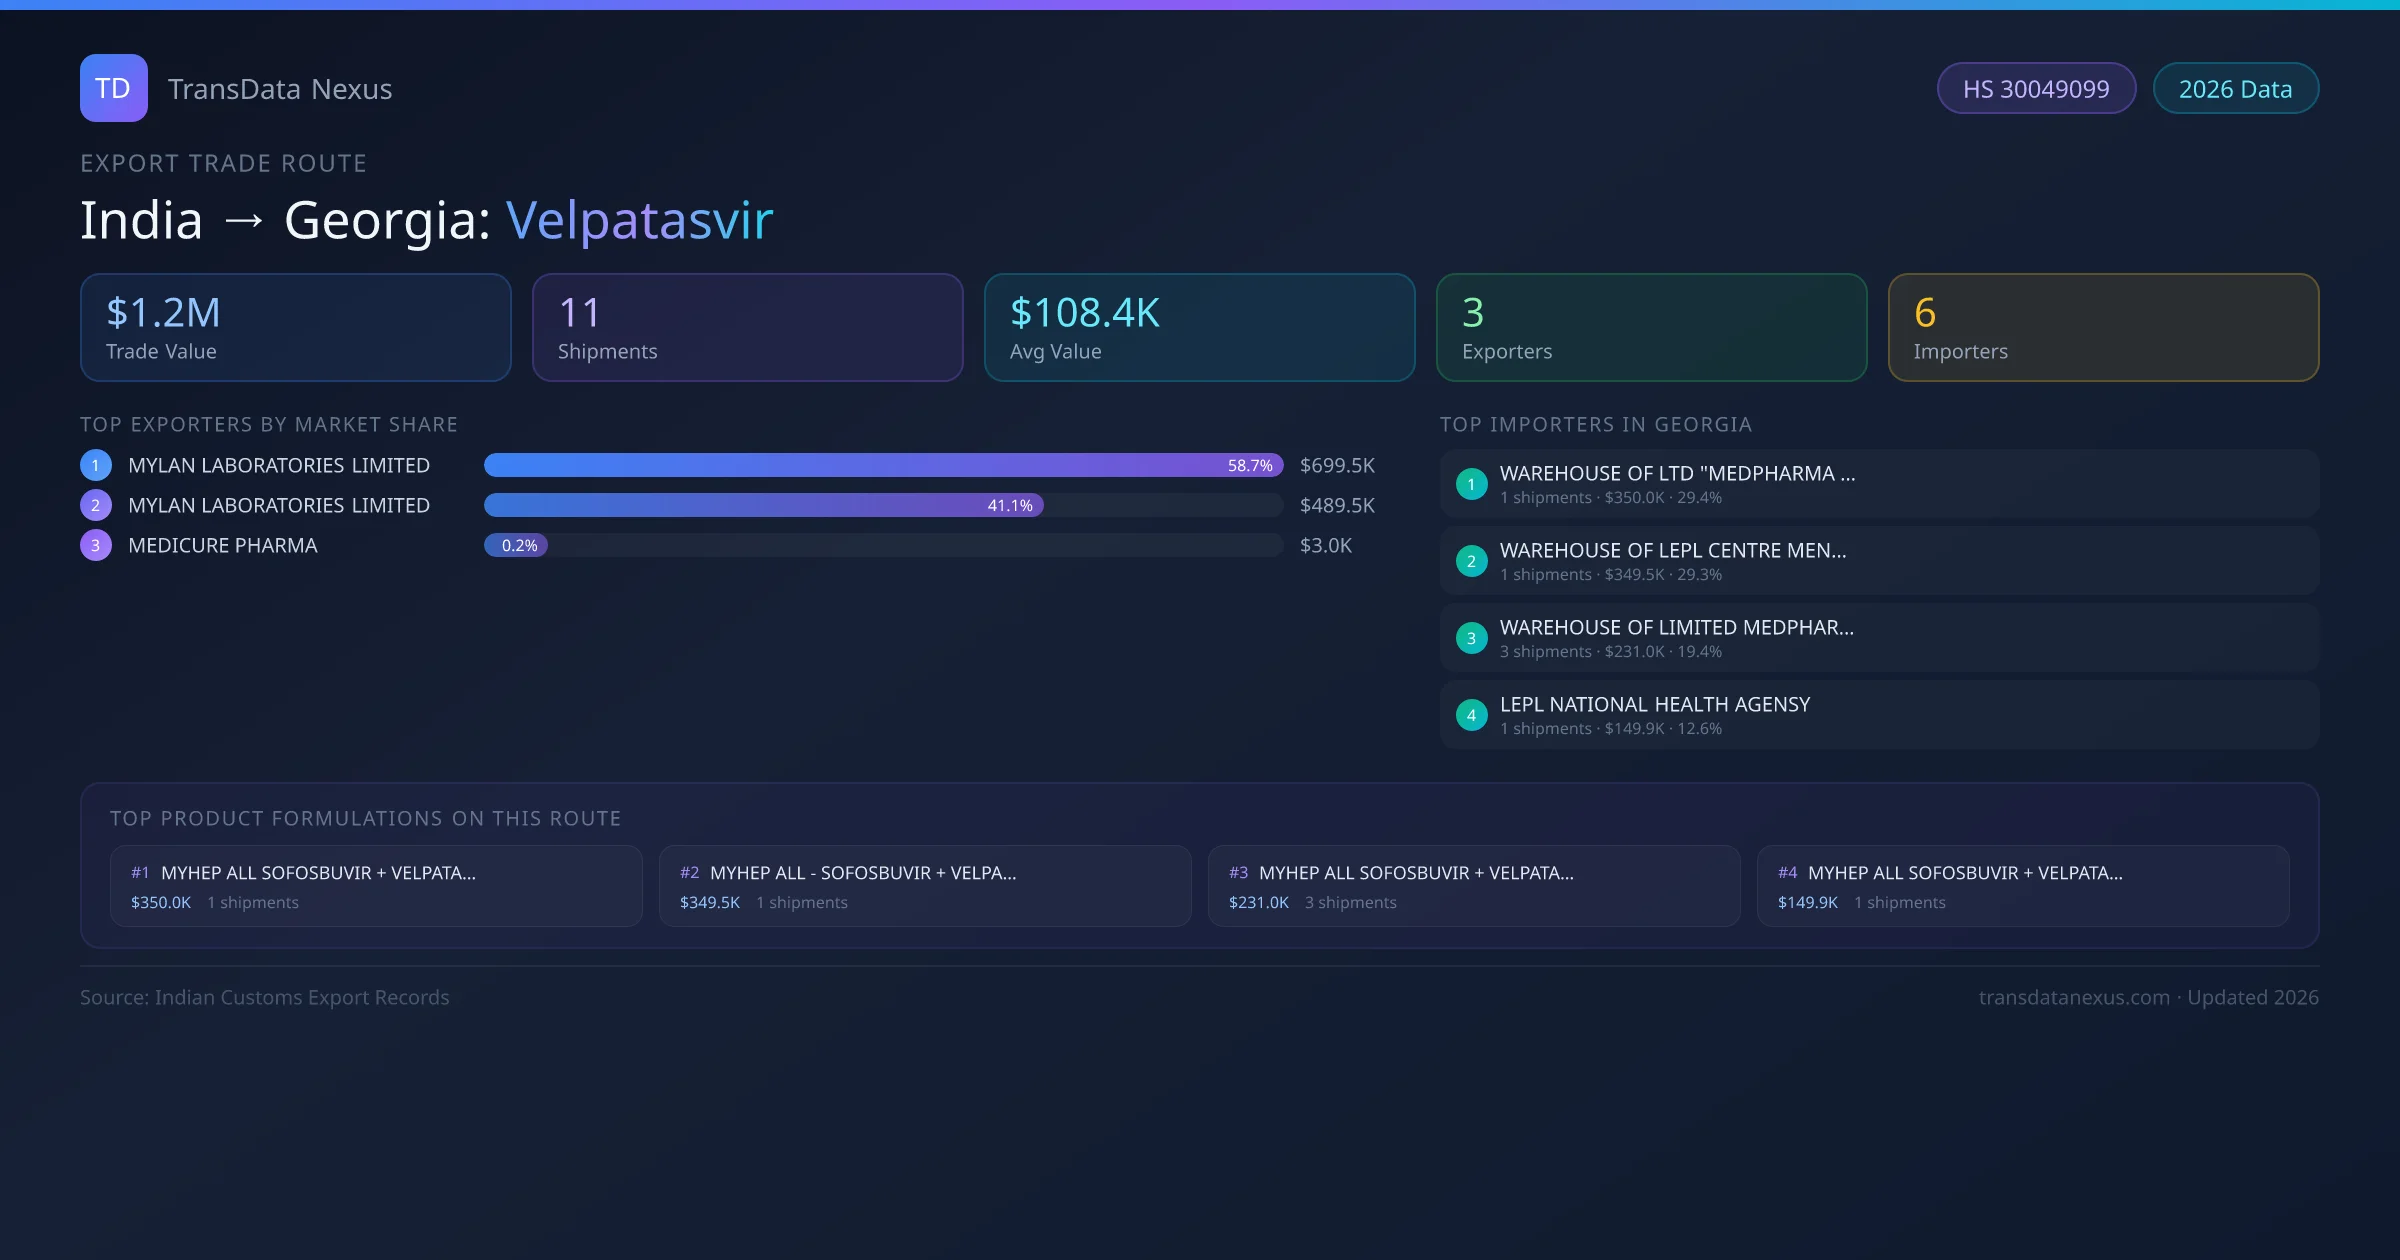Click green rank 2 importer icon
This screenshot has height=1260, width=2400.
pyautogui.click(x=1471, y=561)
